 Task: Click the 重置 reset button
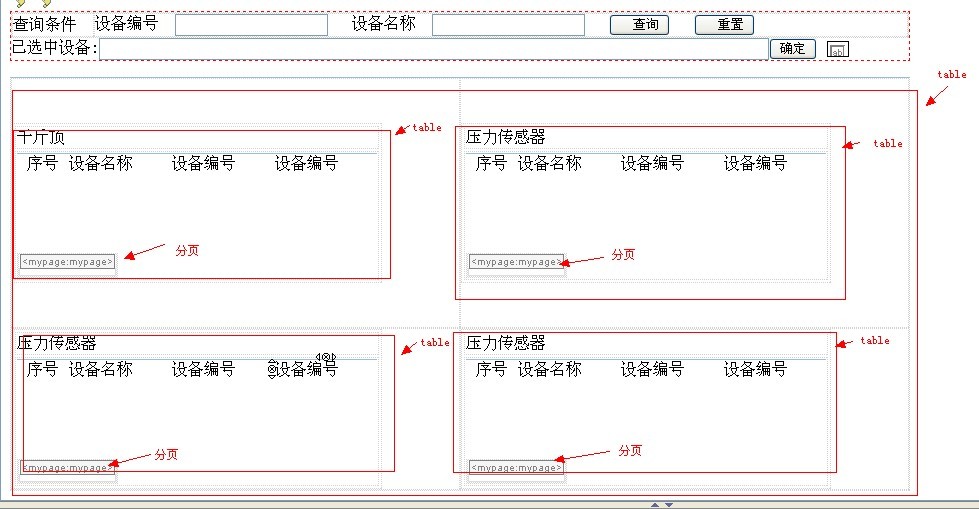pos(724,25)
